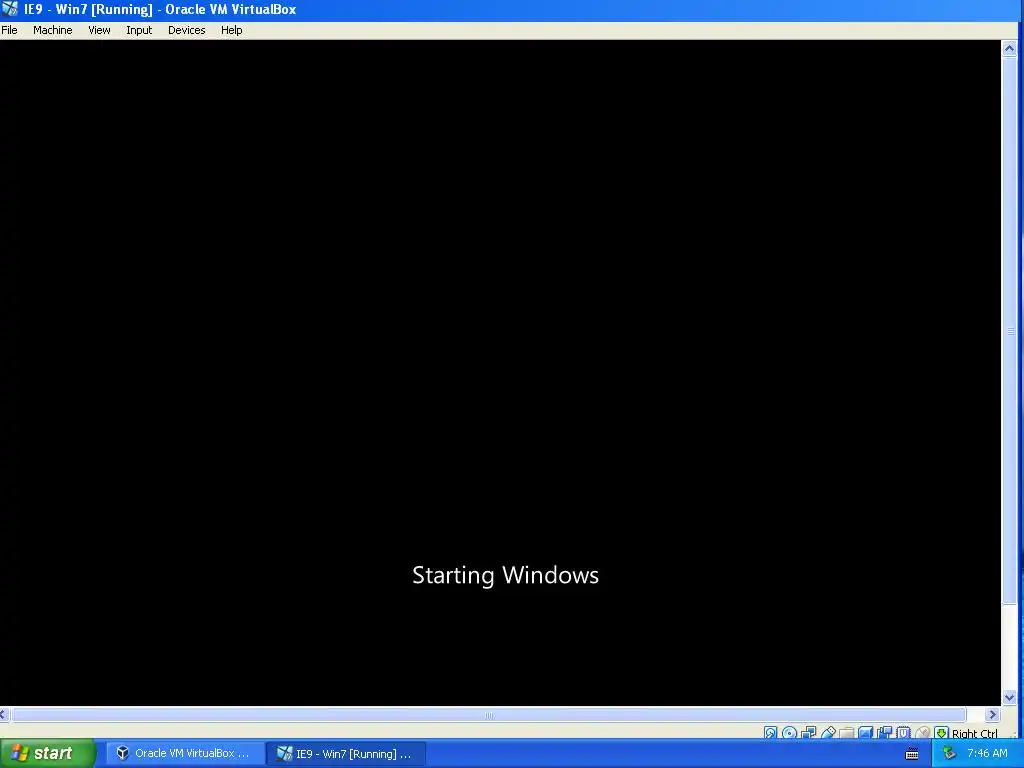Click the optical disc status icon

point(789,733)
